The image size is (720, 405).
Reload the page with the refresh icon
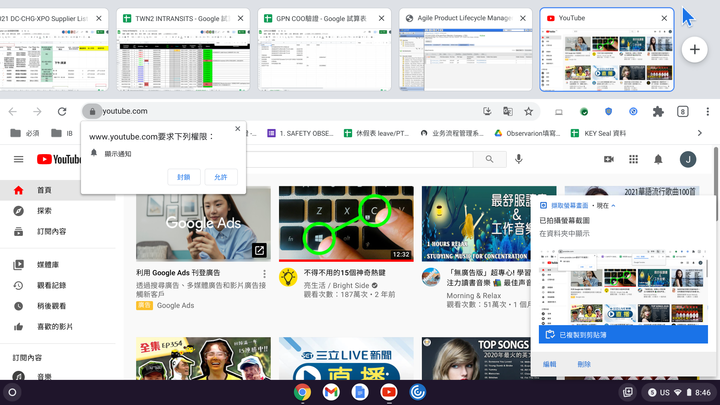pyautogui.click(x=62, y=111)
